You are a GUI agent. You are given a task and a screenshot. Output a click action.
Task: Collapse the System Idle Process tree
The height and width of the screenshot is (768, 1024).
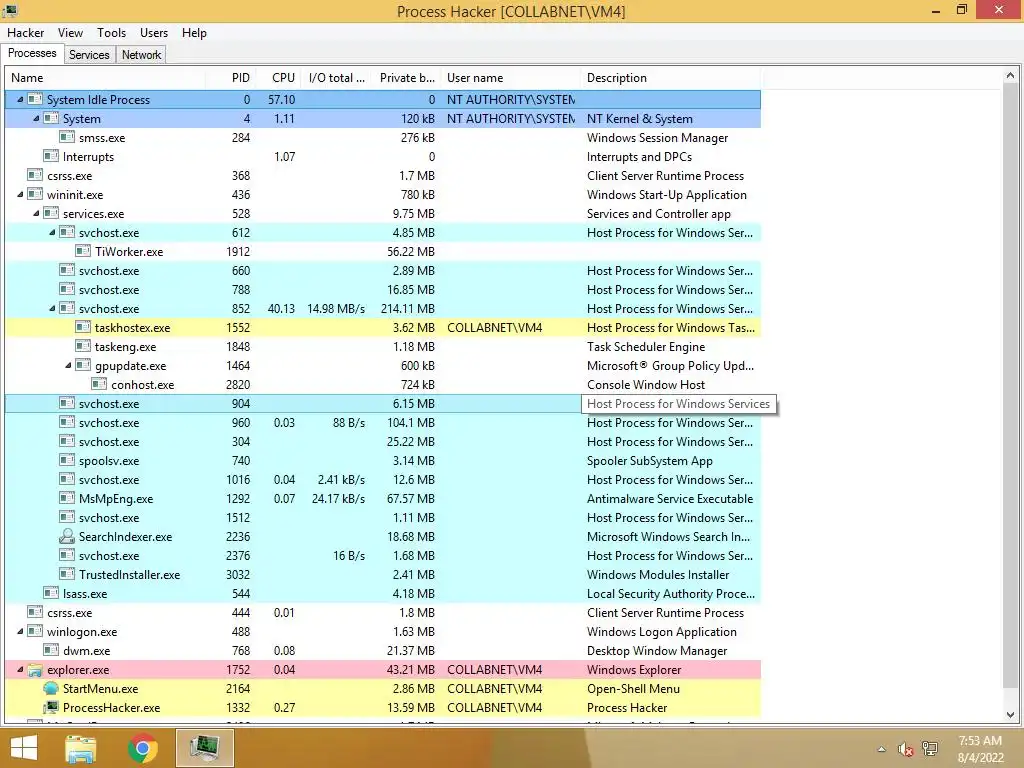pyautogui.click(x=20, y=99)
